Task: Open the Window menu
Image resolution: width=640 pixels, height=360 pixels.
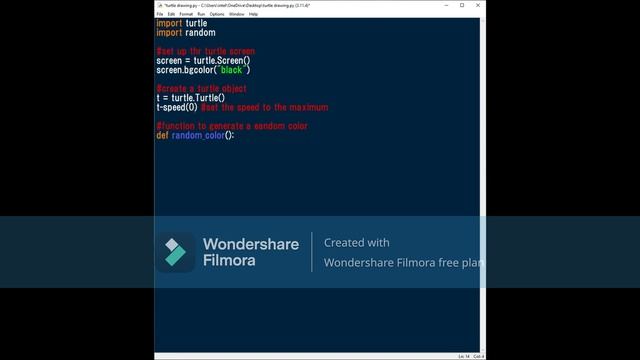Action: (x=236, y=14)
